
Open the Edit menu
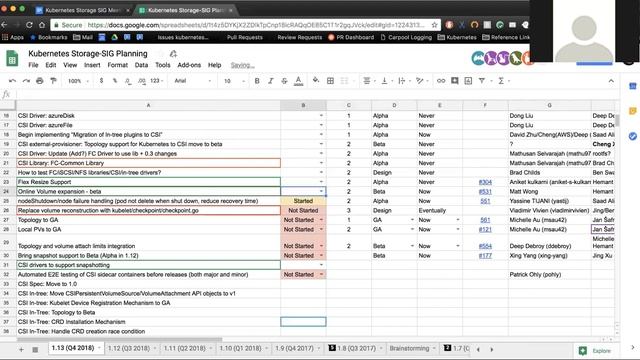pos(51,65)
